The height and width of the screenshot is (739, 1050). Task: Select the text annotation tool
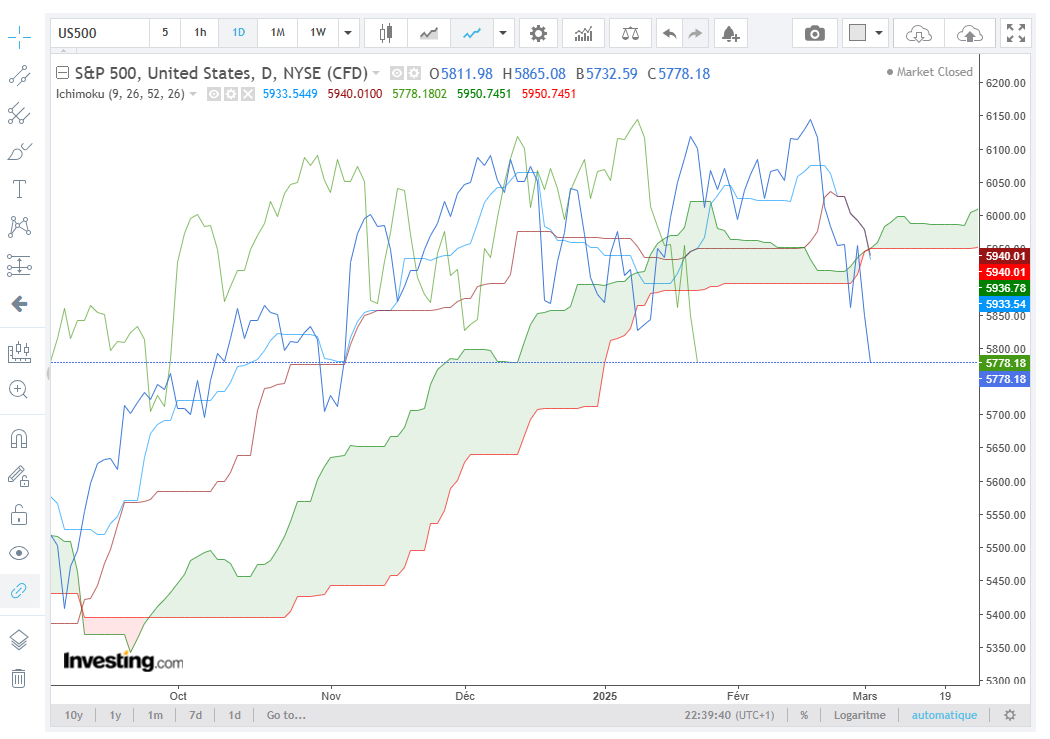(x=19, y=189)
